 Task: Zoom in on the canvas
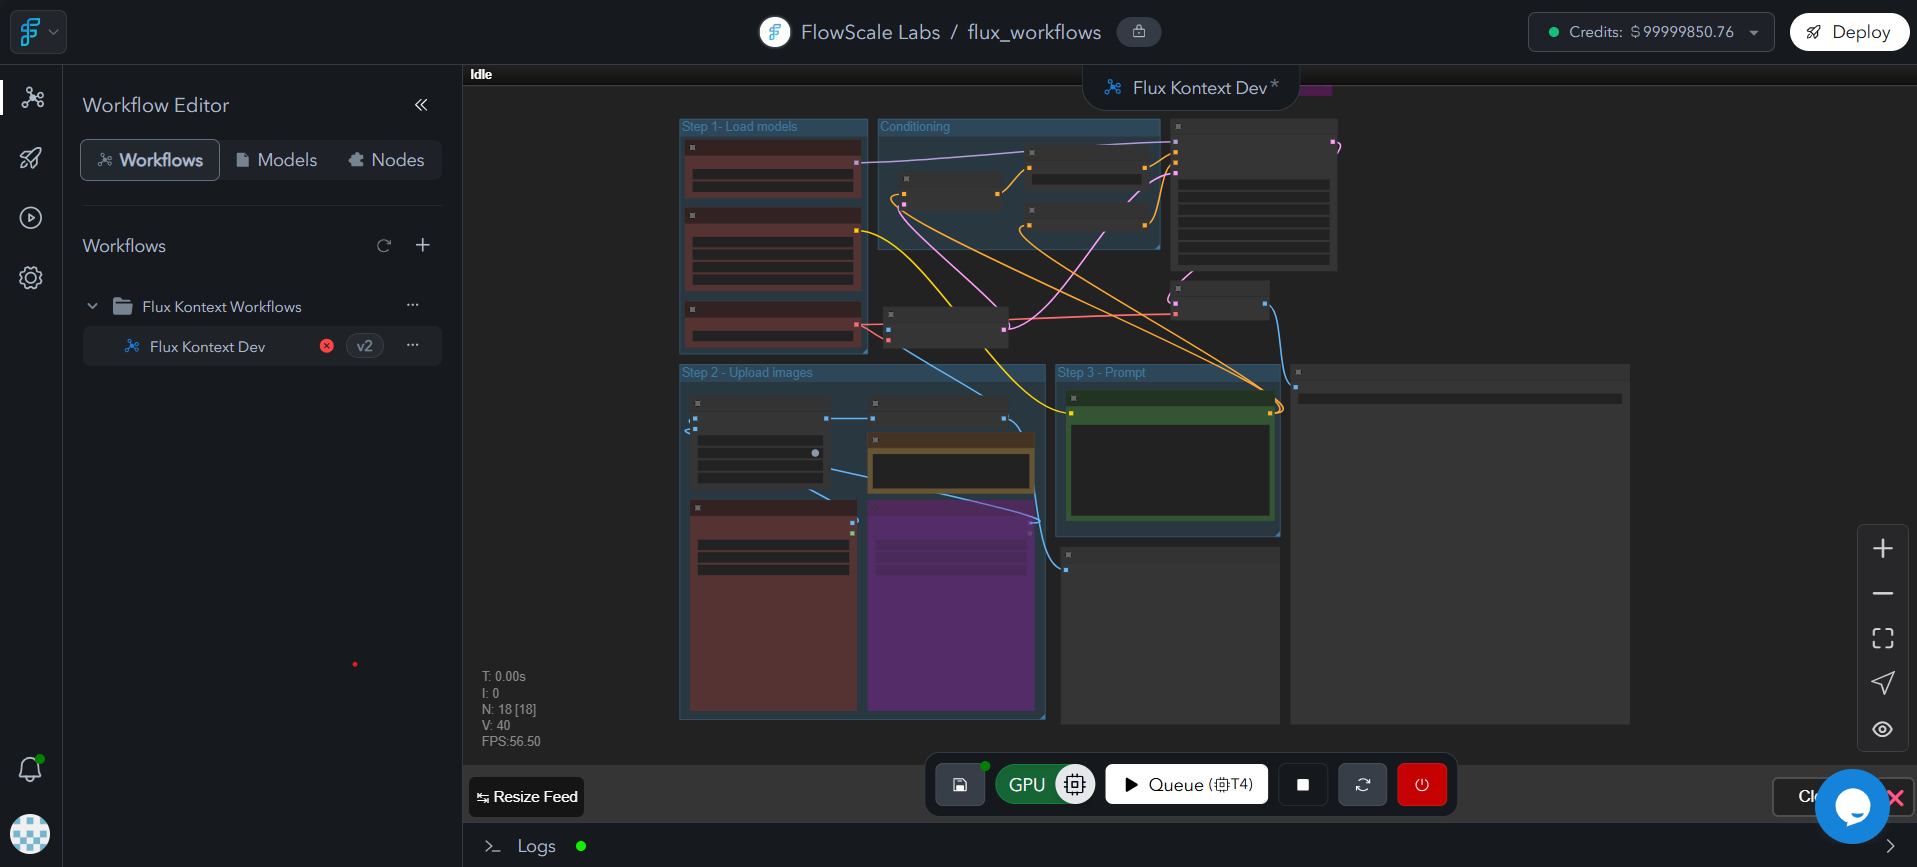click(1883, 548)
